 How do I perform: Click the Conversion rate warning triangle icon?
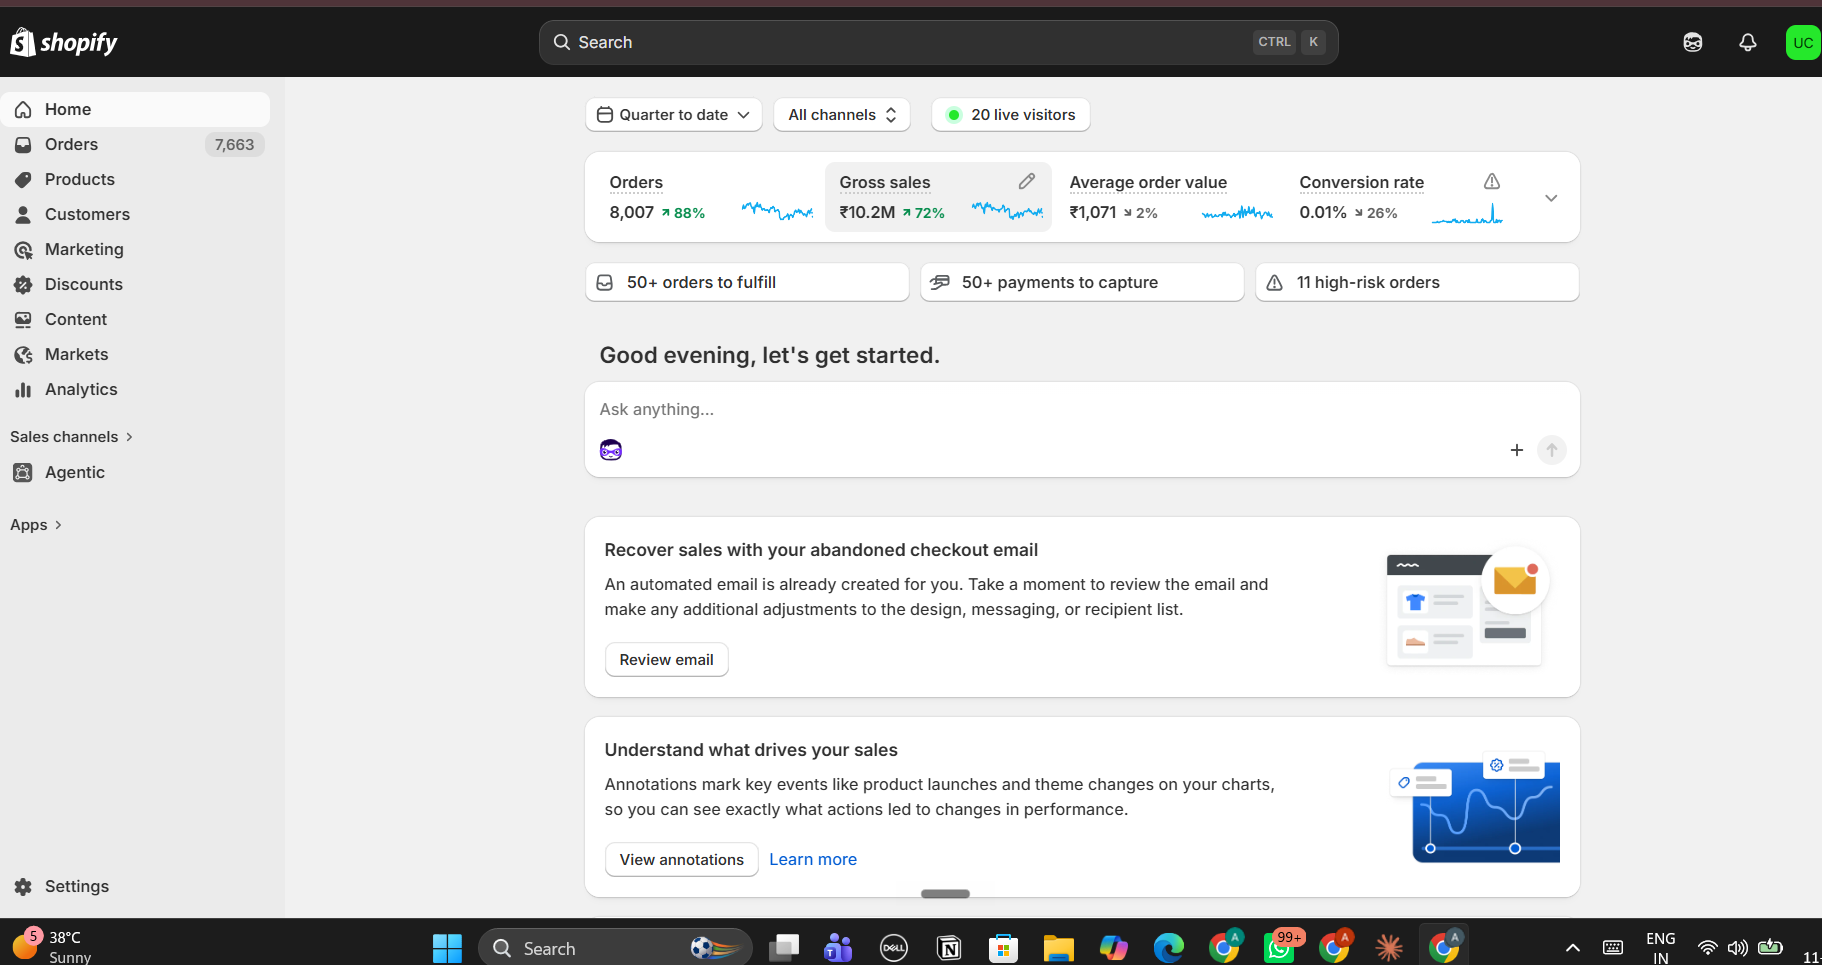[x=1492, y=181]
